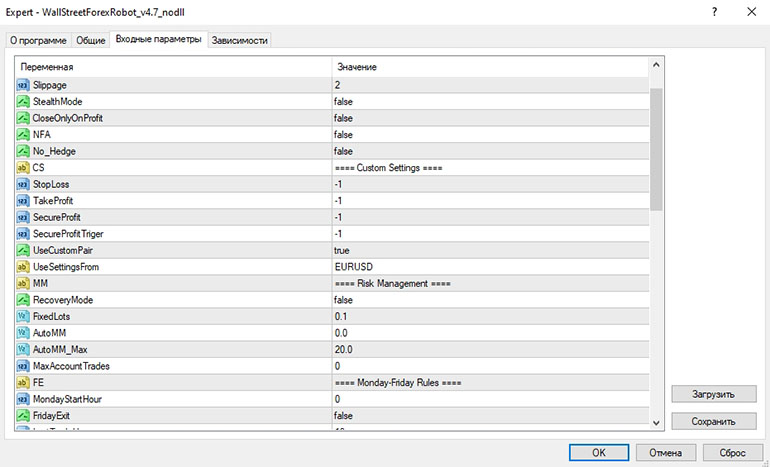Click the 'Отмена' cancel button
The image size is (770, 467).
pos(666,452)
